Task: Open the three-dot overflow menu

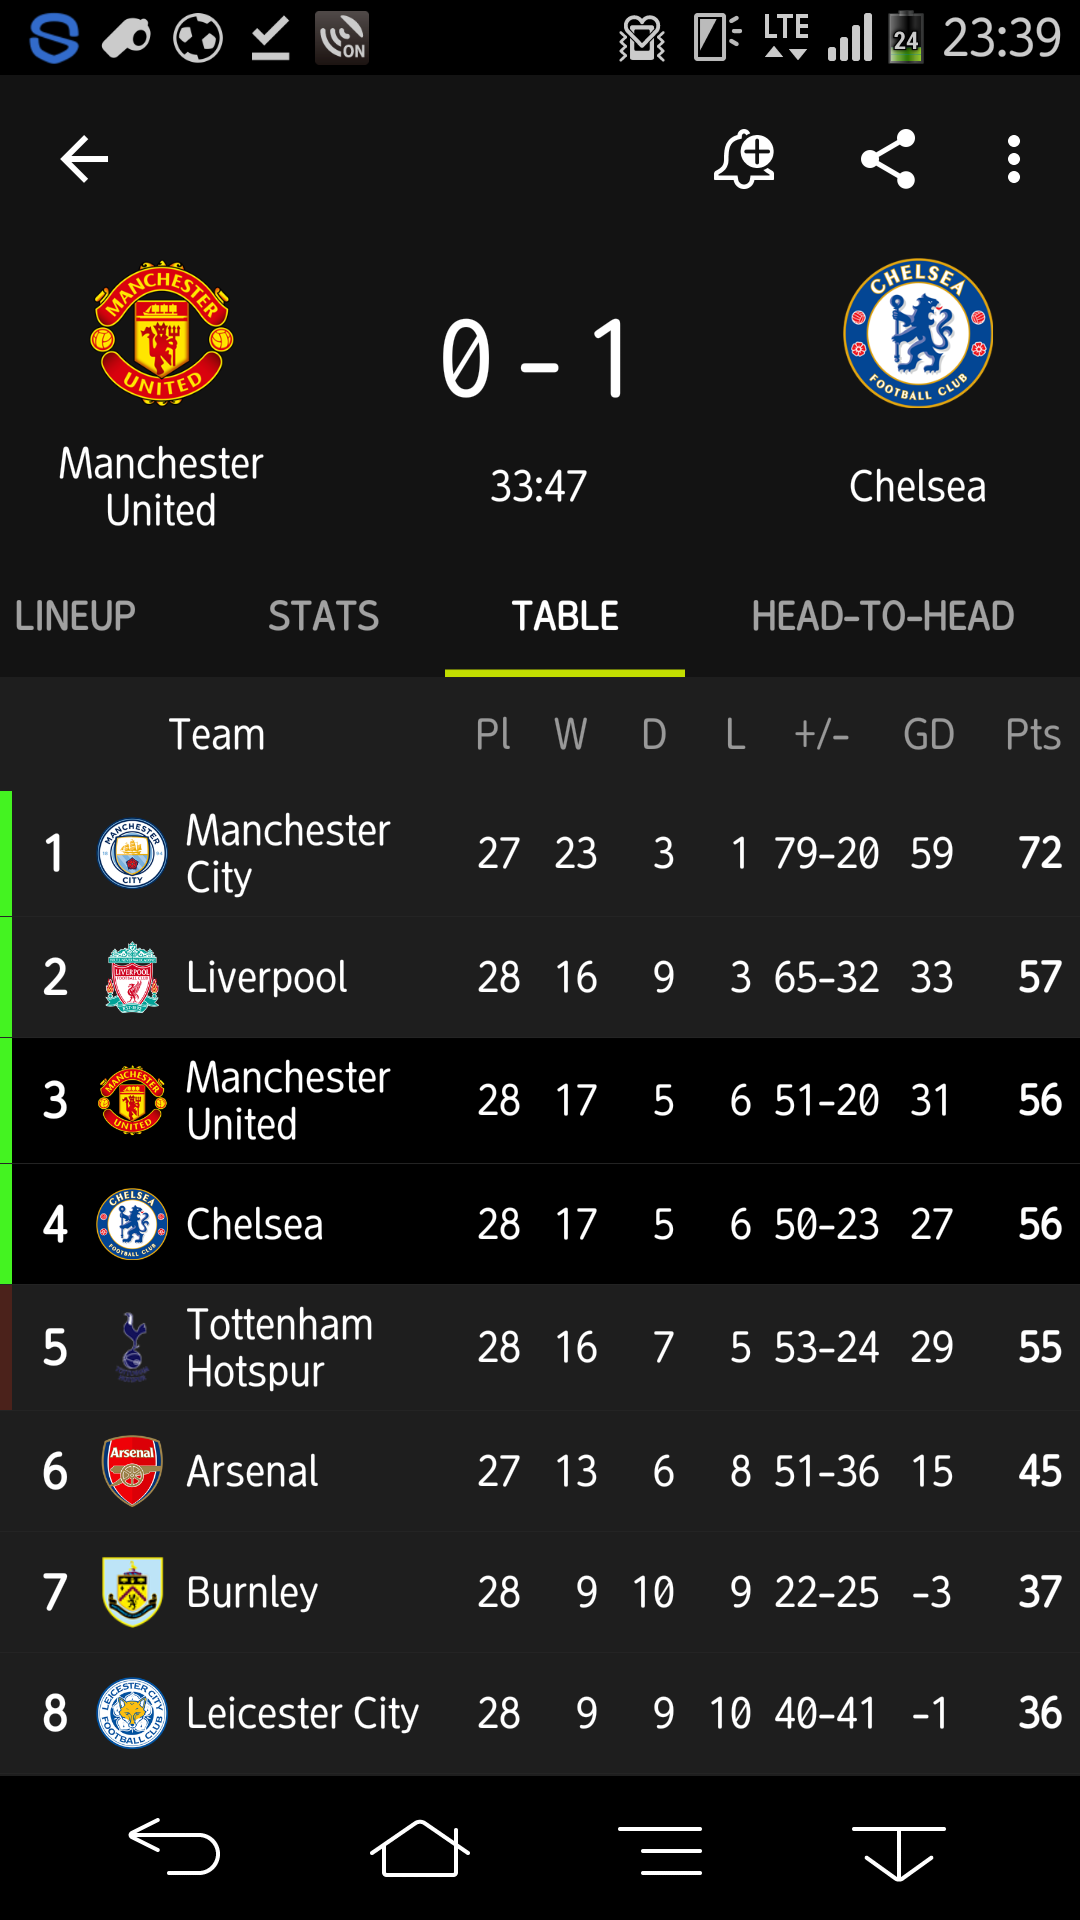Action: pos(1014,159)
